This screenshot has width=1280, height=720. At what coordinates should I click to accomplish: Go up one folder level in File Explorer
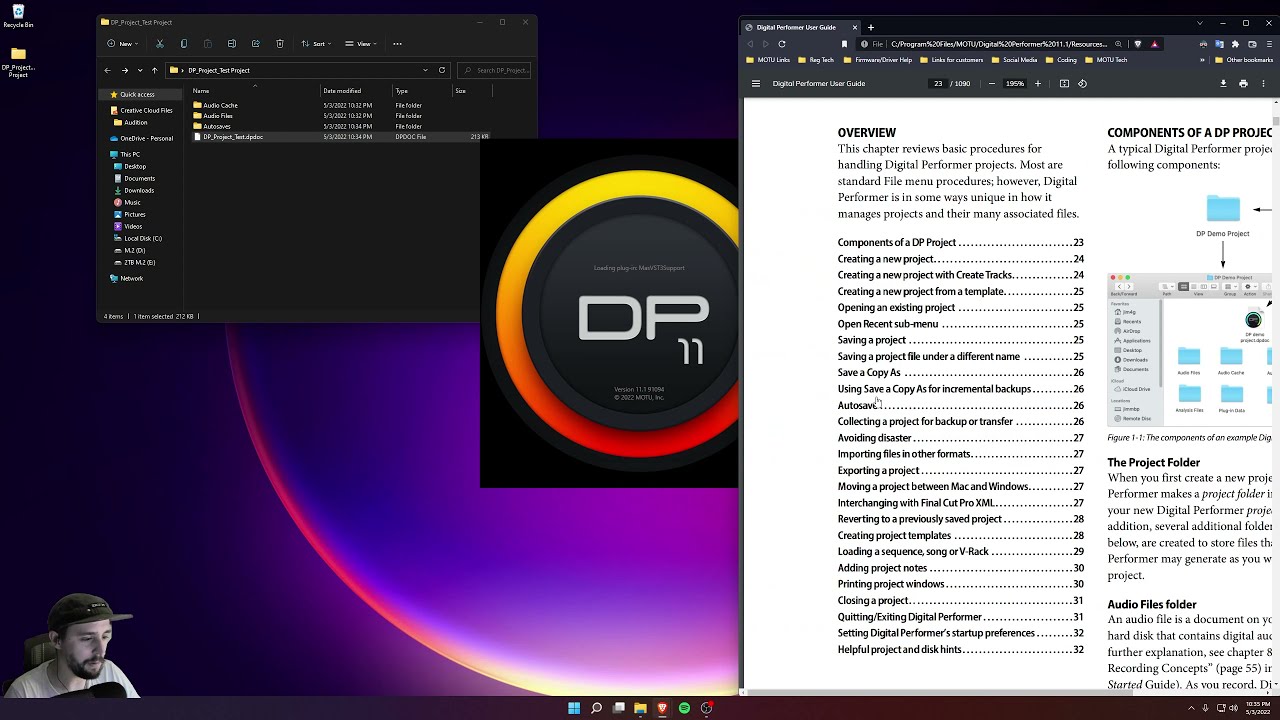[x=154, y=70]
